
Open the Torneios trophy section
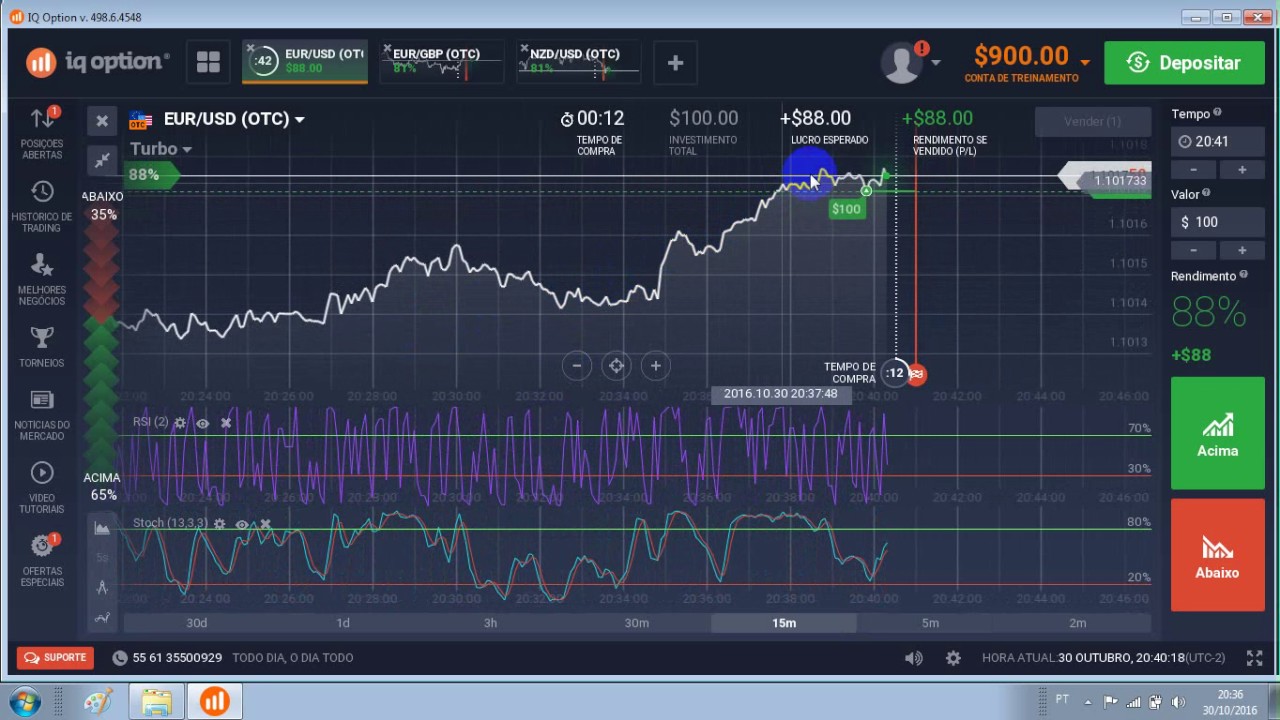pyautogui.click(x=42, y=347)
